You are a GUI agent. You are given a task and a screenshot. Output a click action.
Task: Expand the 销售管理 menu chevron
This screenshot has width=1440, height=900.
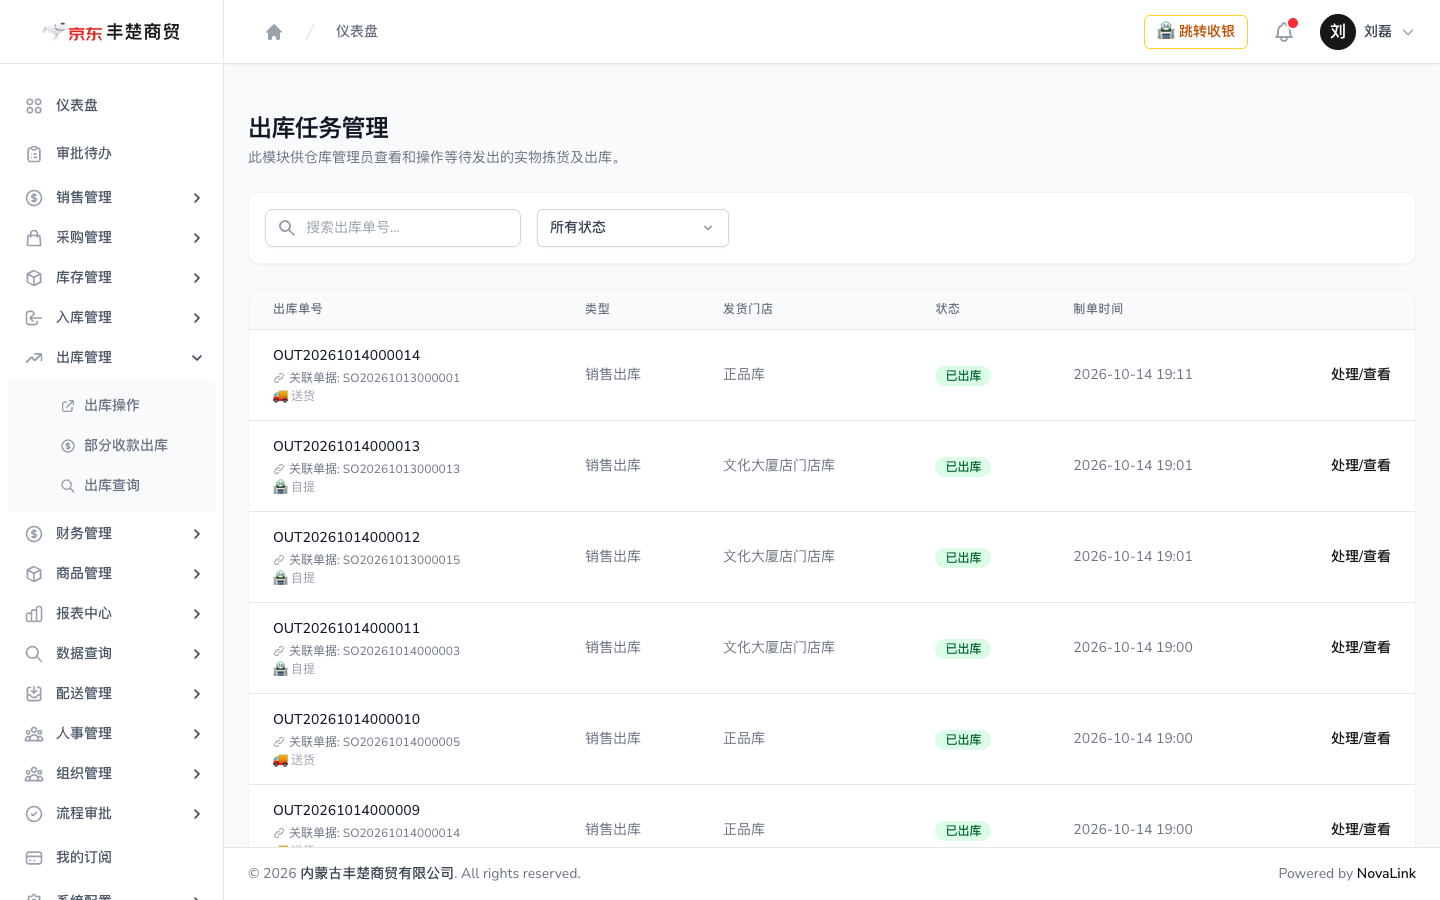[x=197, y=198]
